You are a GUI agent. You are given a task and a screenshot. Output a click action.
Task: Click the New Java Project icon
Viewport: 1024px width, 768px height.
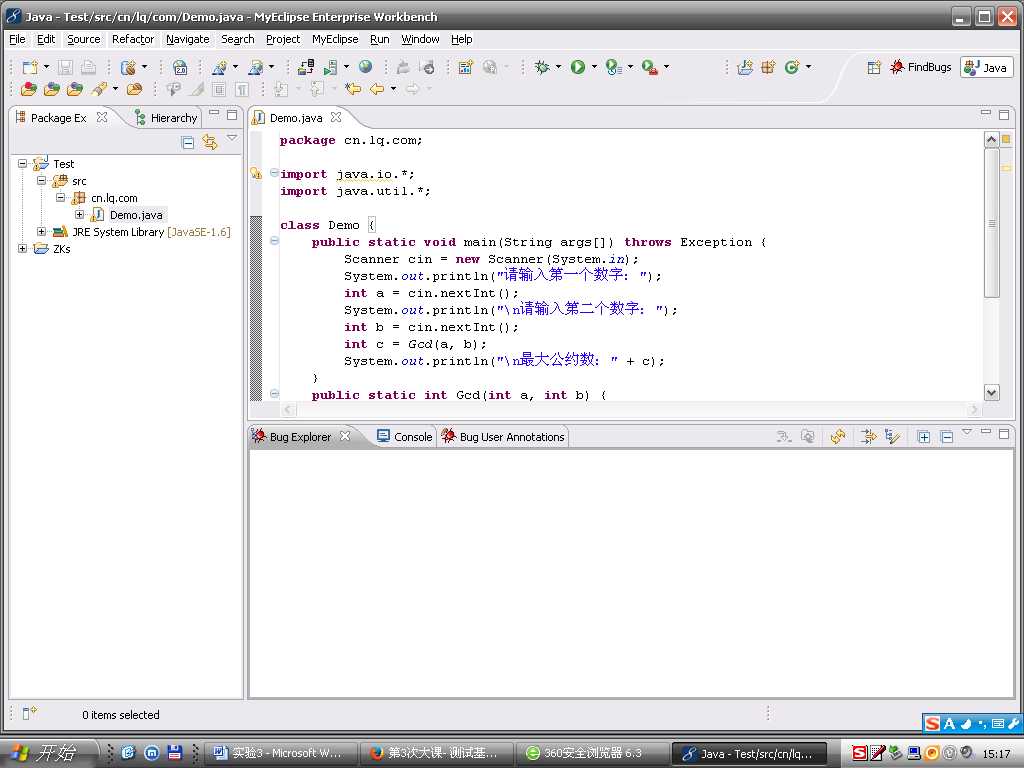tap(745, 67)
